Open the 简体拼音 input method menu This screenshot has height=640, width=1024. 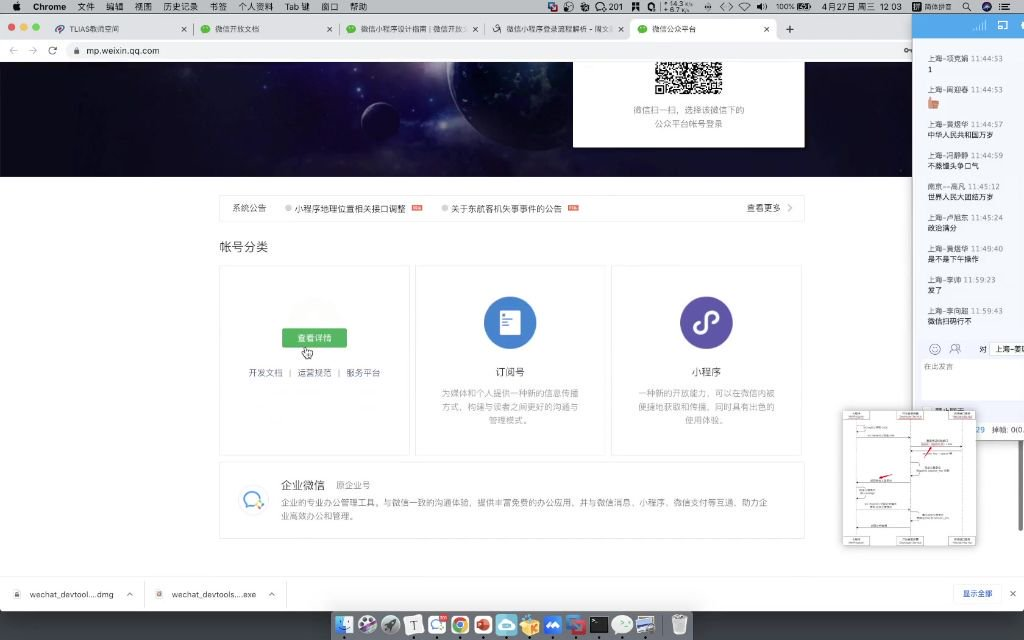tap(932, 7)
